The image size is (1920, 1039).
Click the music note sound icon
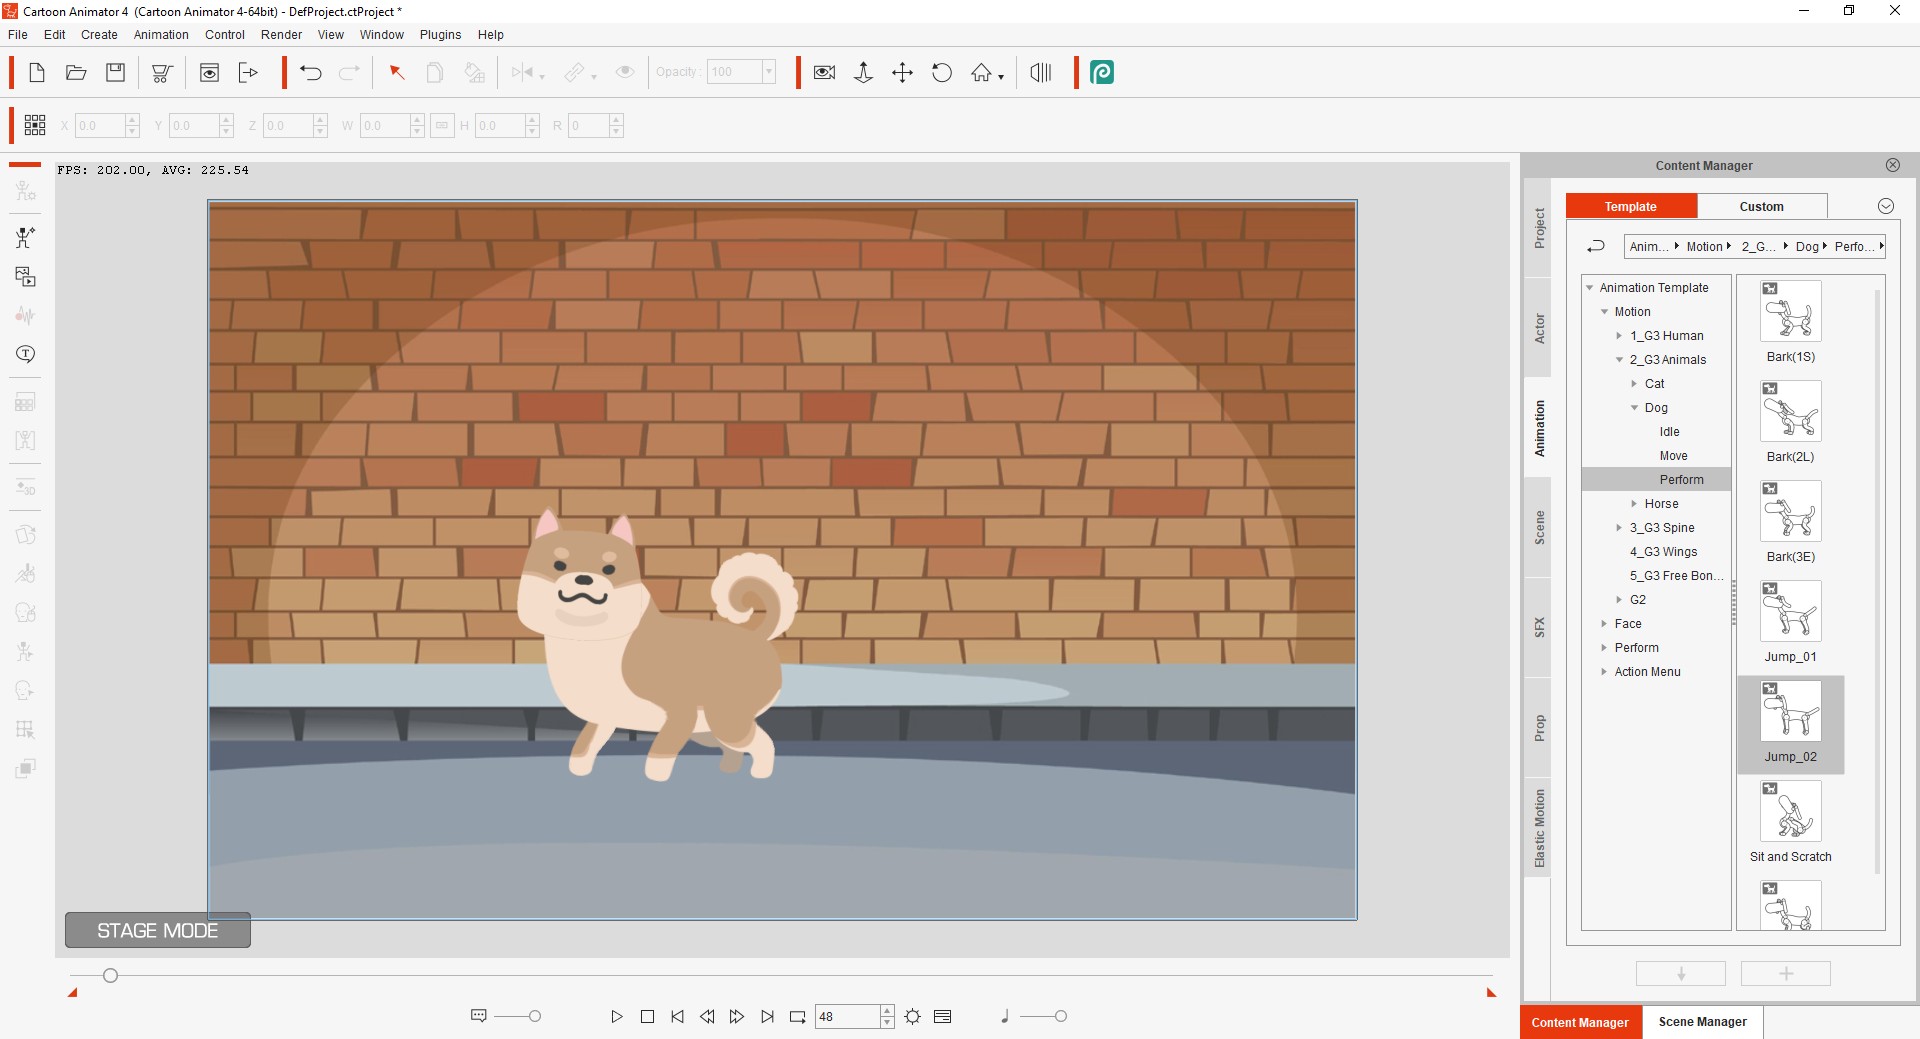click(x=1004, y=1016)
